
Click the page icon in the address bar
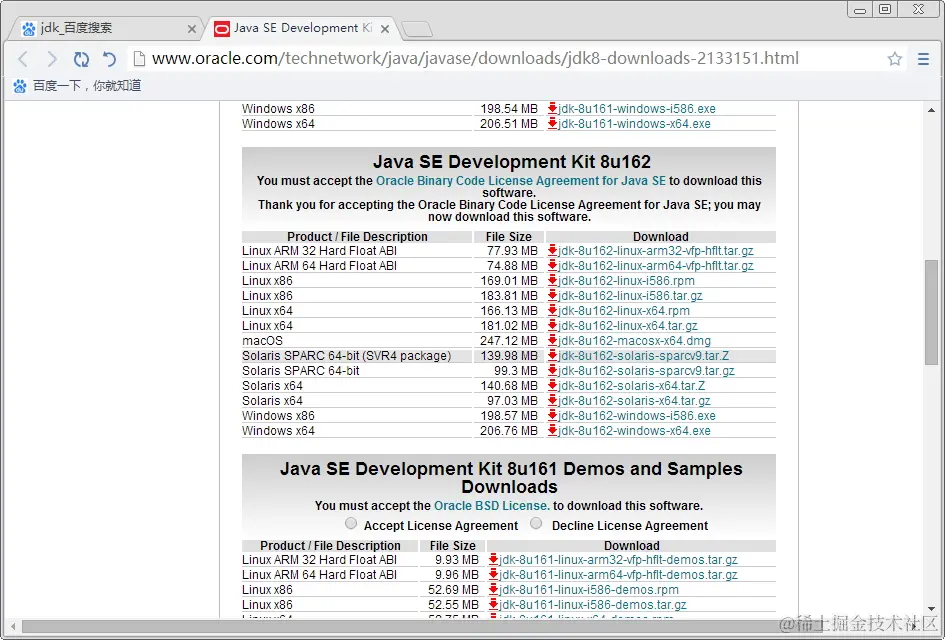click(x=139, y=58)
